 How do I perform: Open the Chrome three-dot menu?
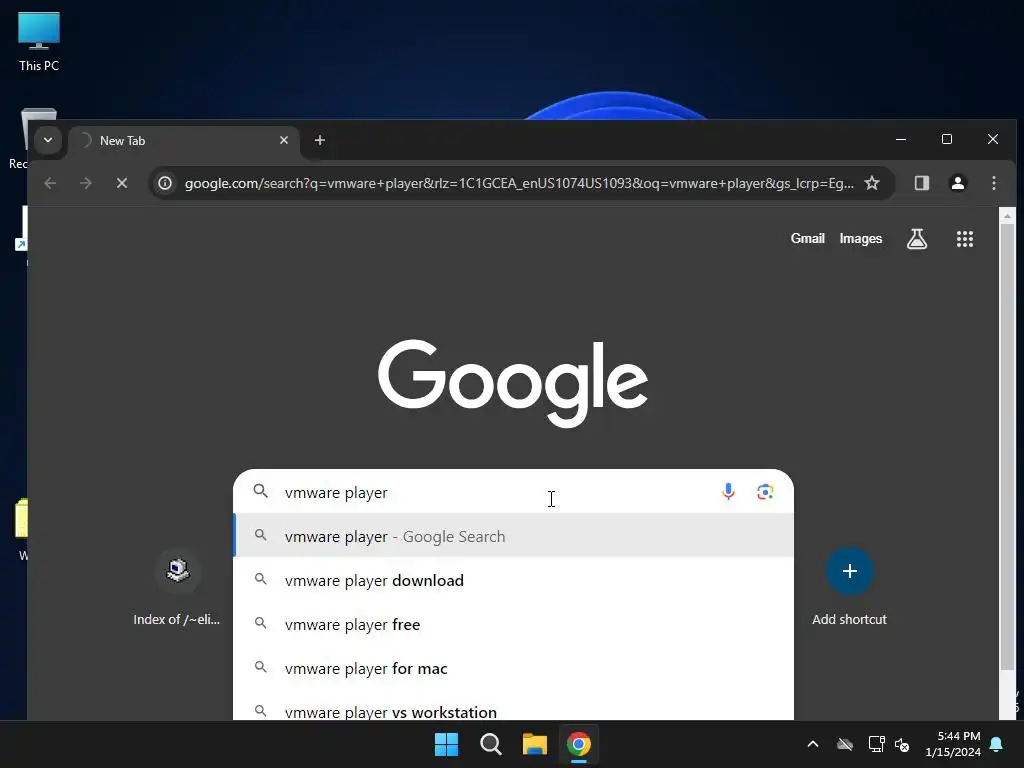[993, 184]
